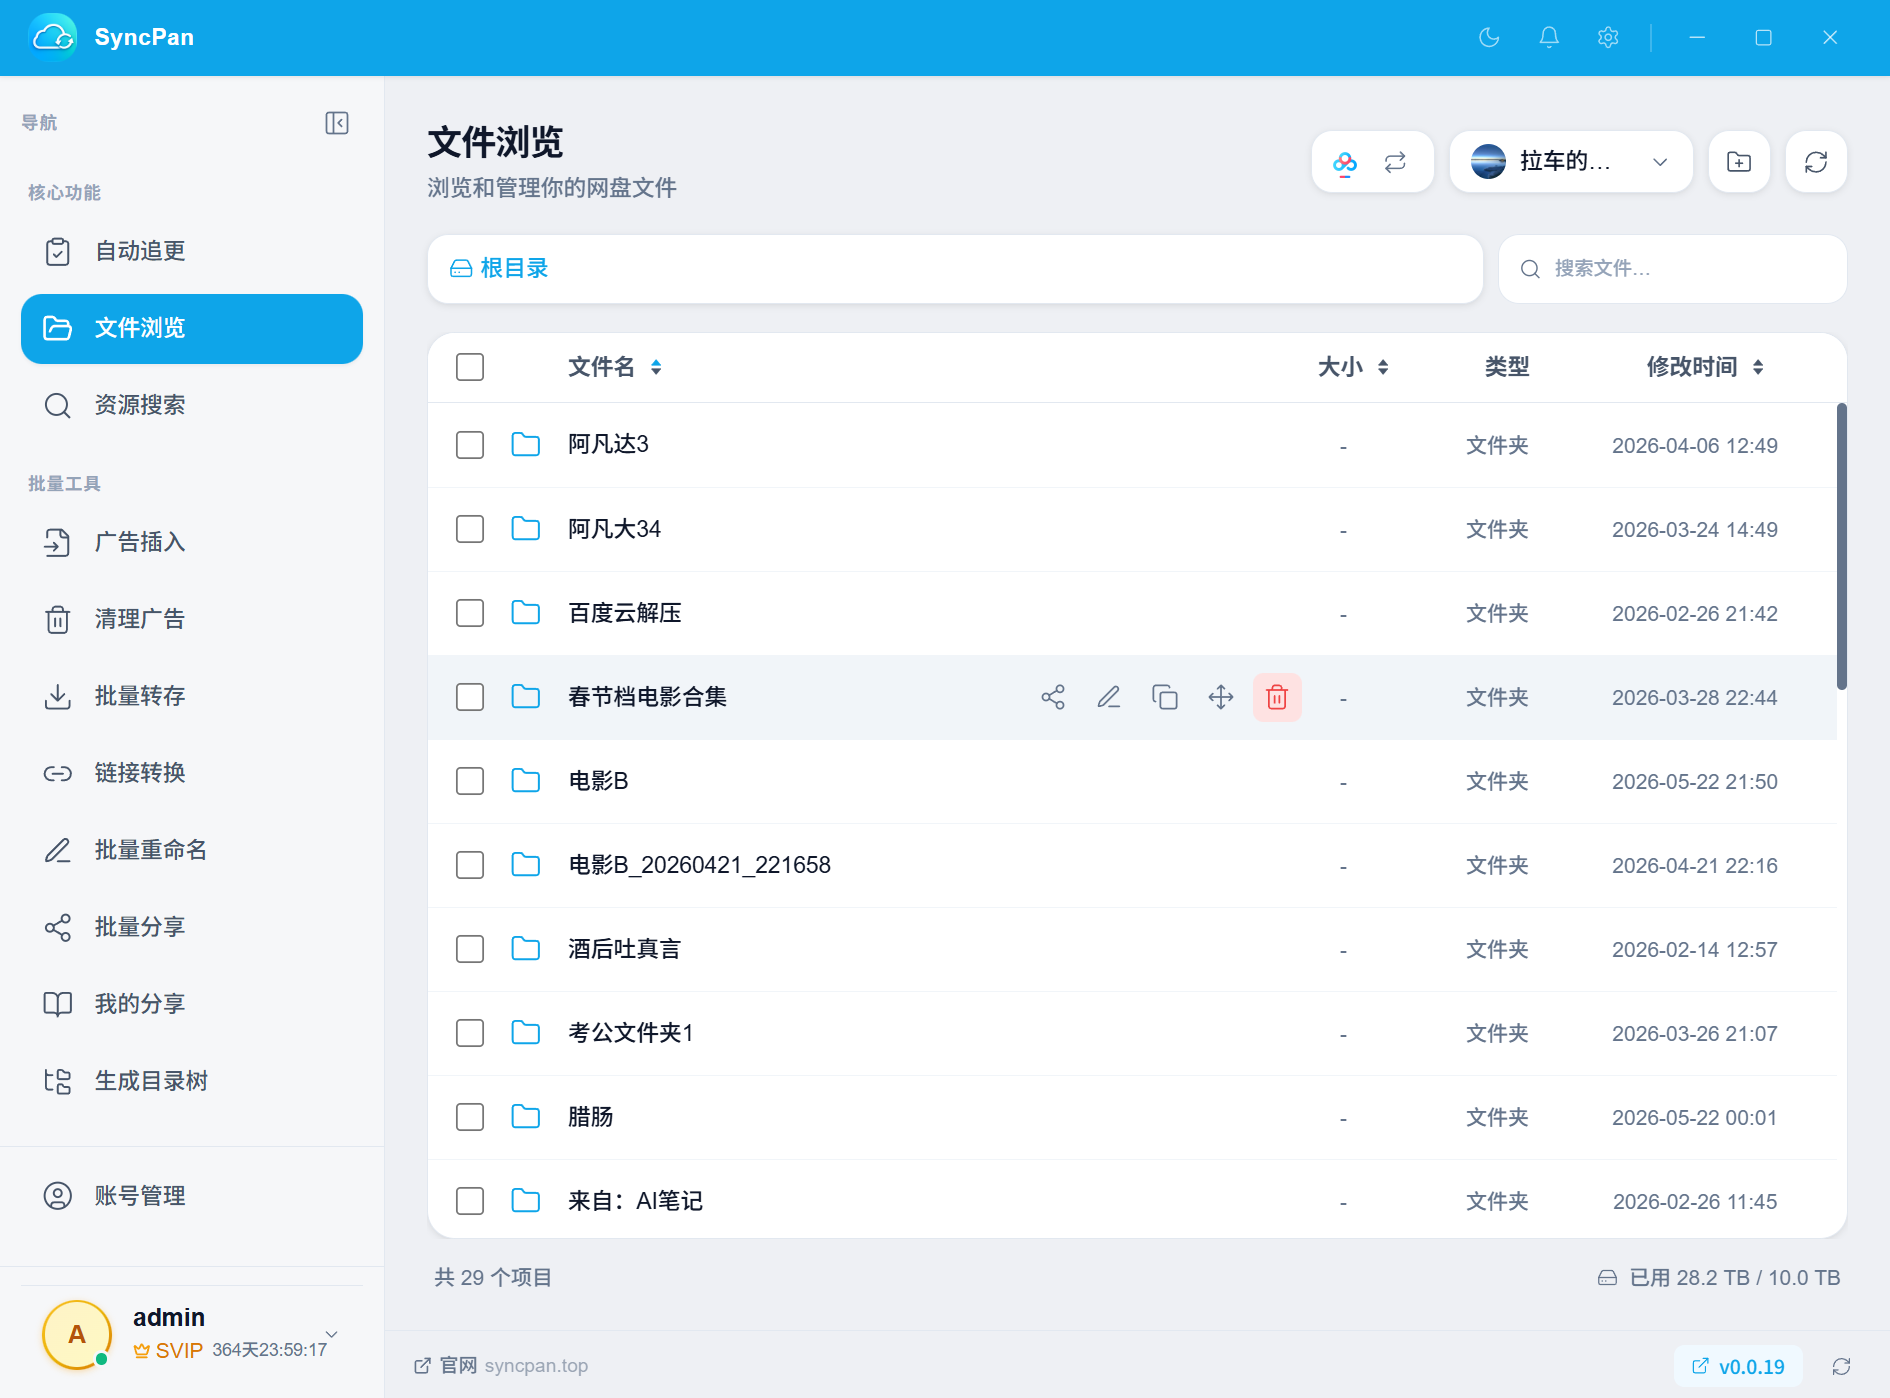
Task: Open 官网 syncpan.top link
Action: click(x=501, y=1366)
